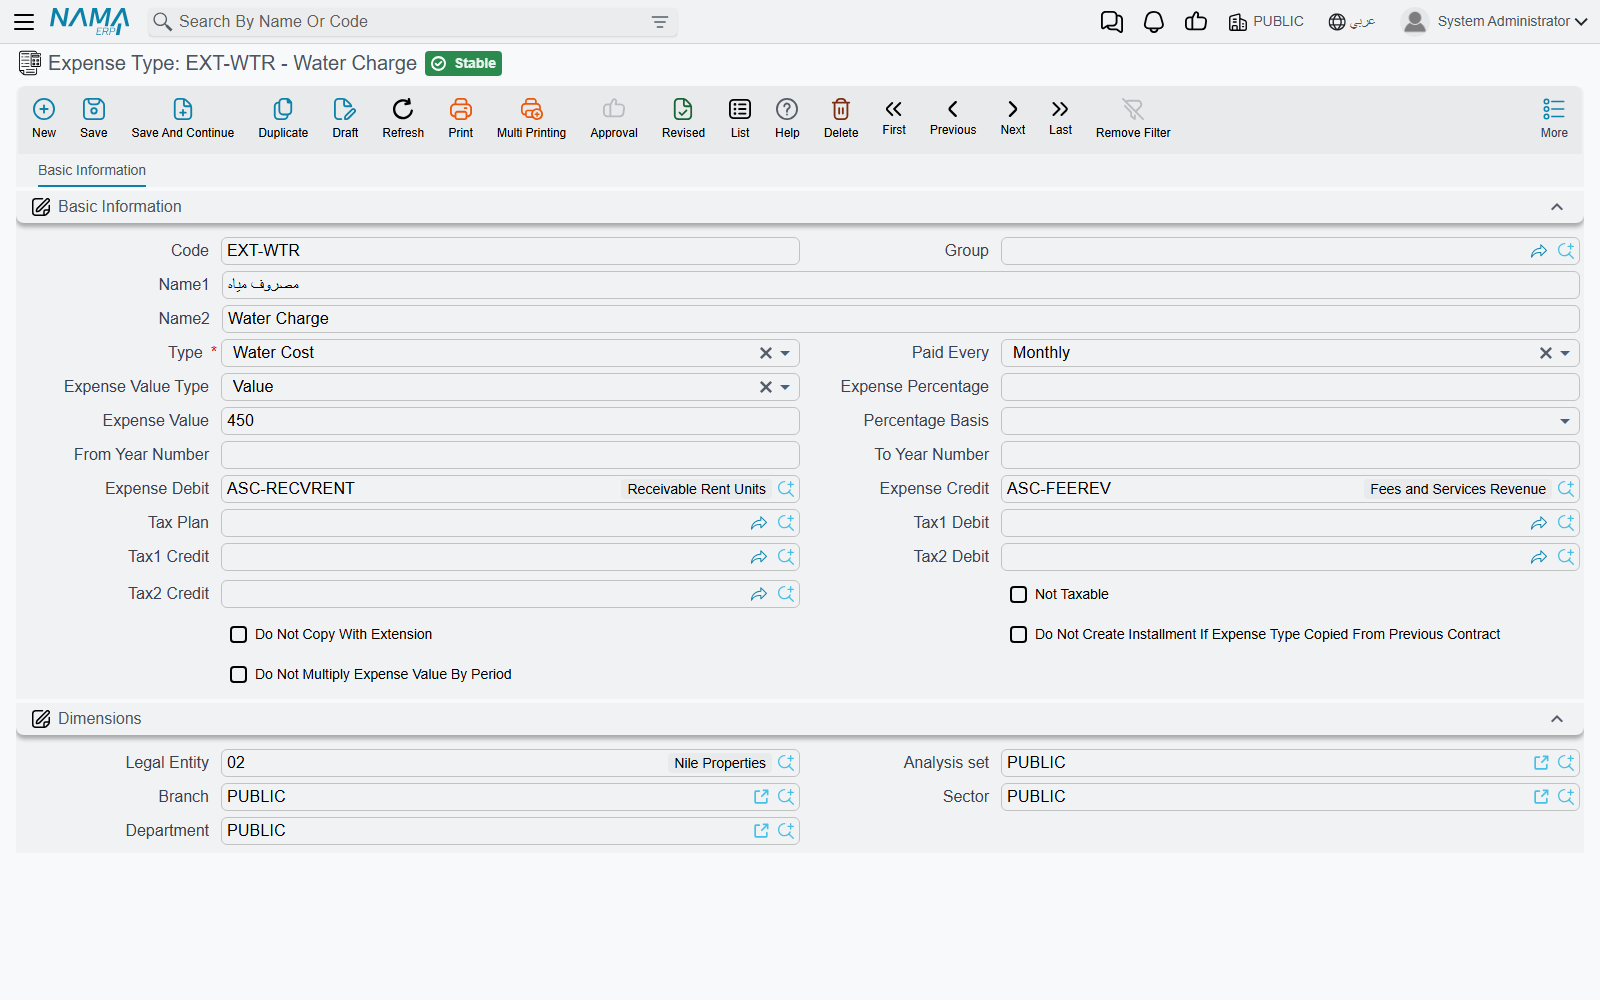
Task: Click the PUBLIC company selector
Action: point(1266,22)
